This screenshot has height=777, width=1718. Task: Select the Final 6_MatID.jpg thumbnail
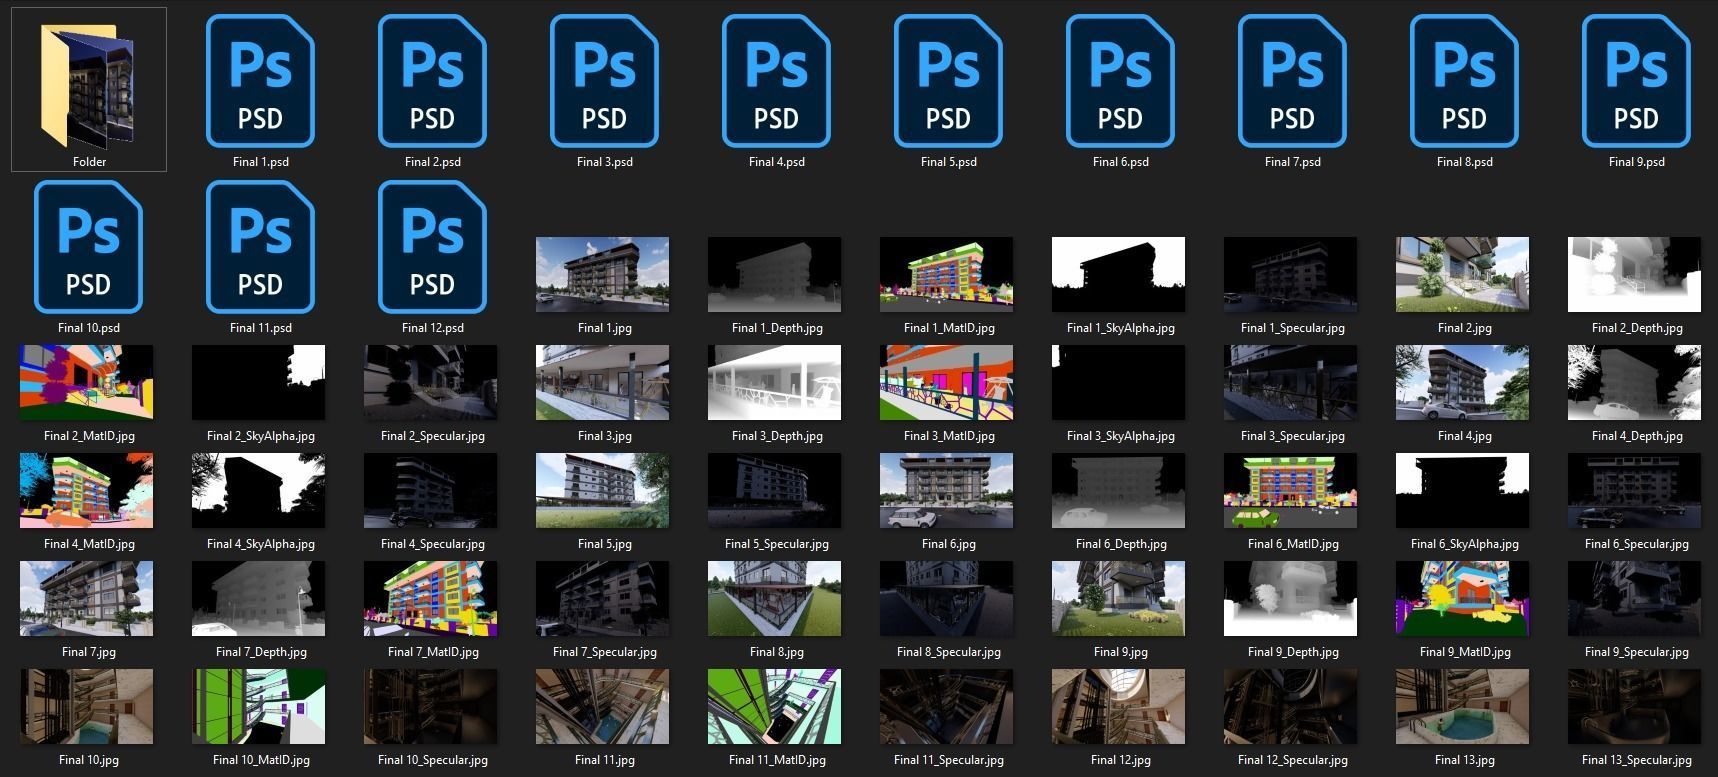pyautogui.click(x=1291, y=491)
